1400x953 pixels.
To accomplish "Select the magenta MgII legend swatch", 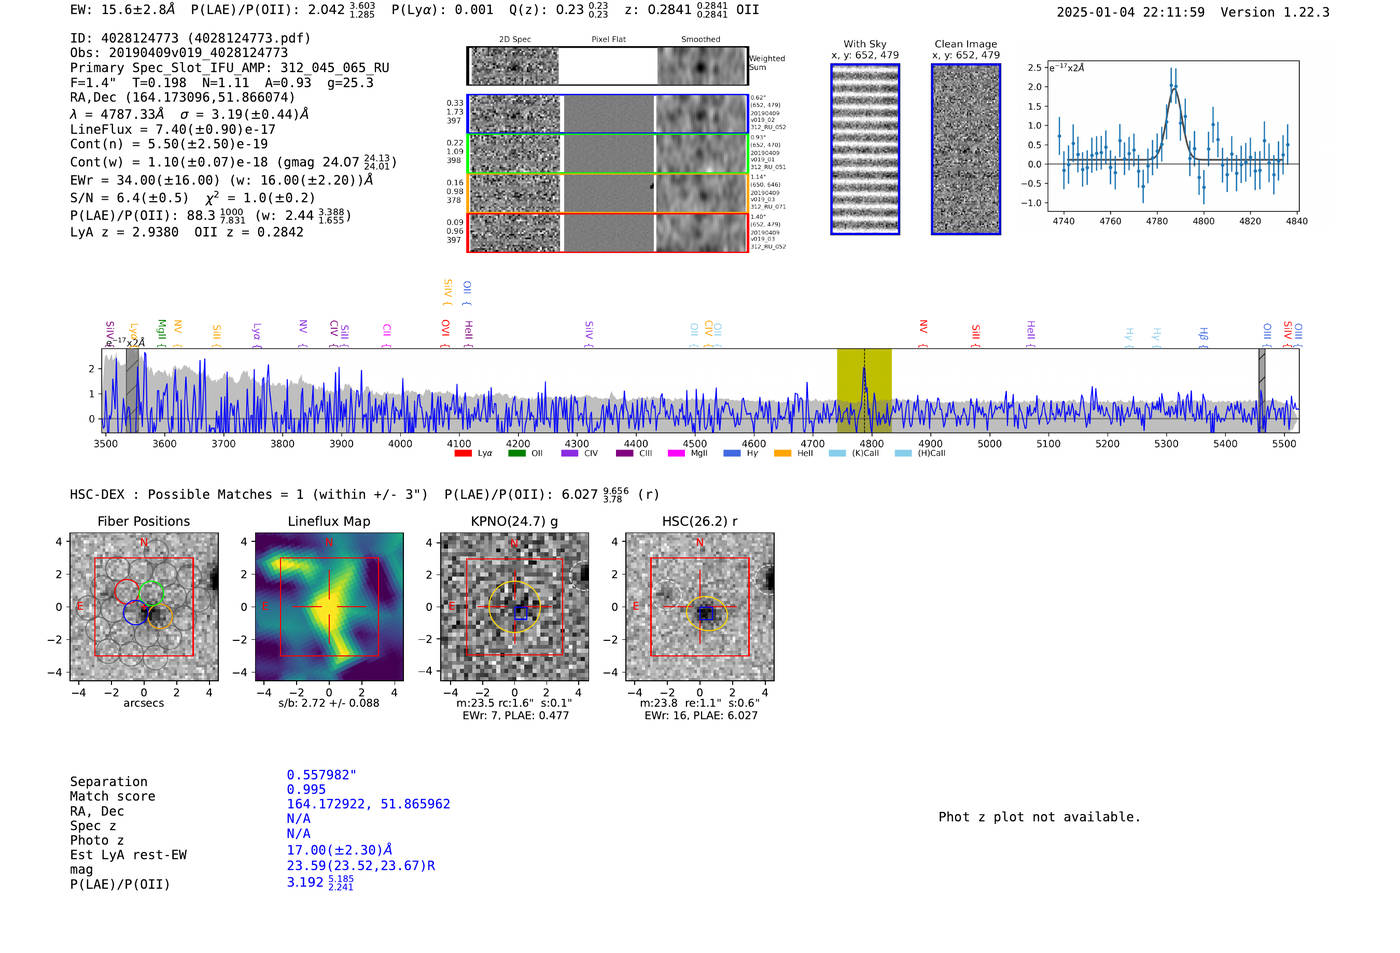I will point(676,453).
